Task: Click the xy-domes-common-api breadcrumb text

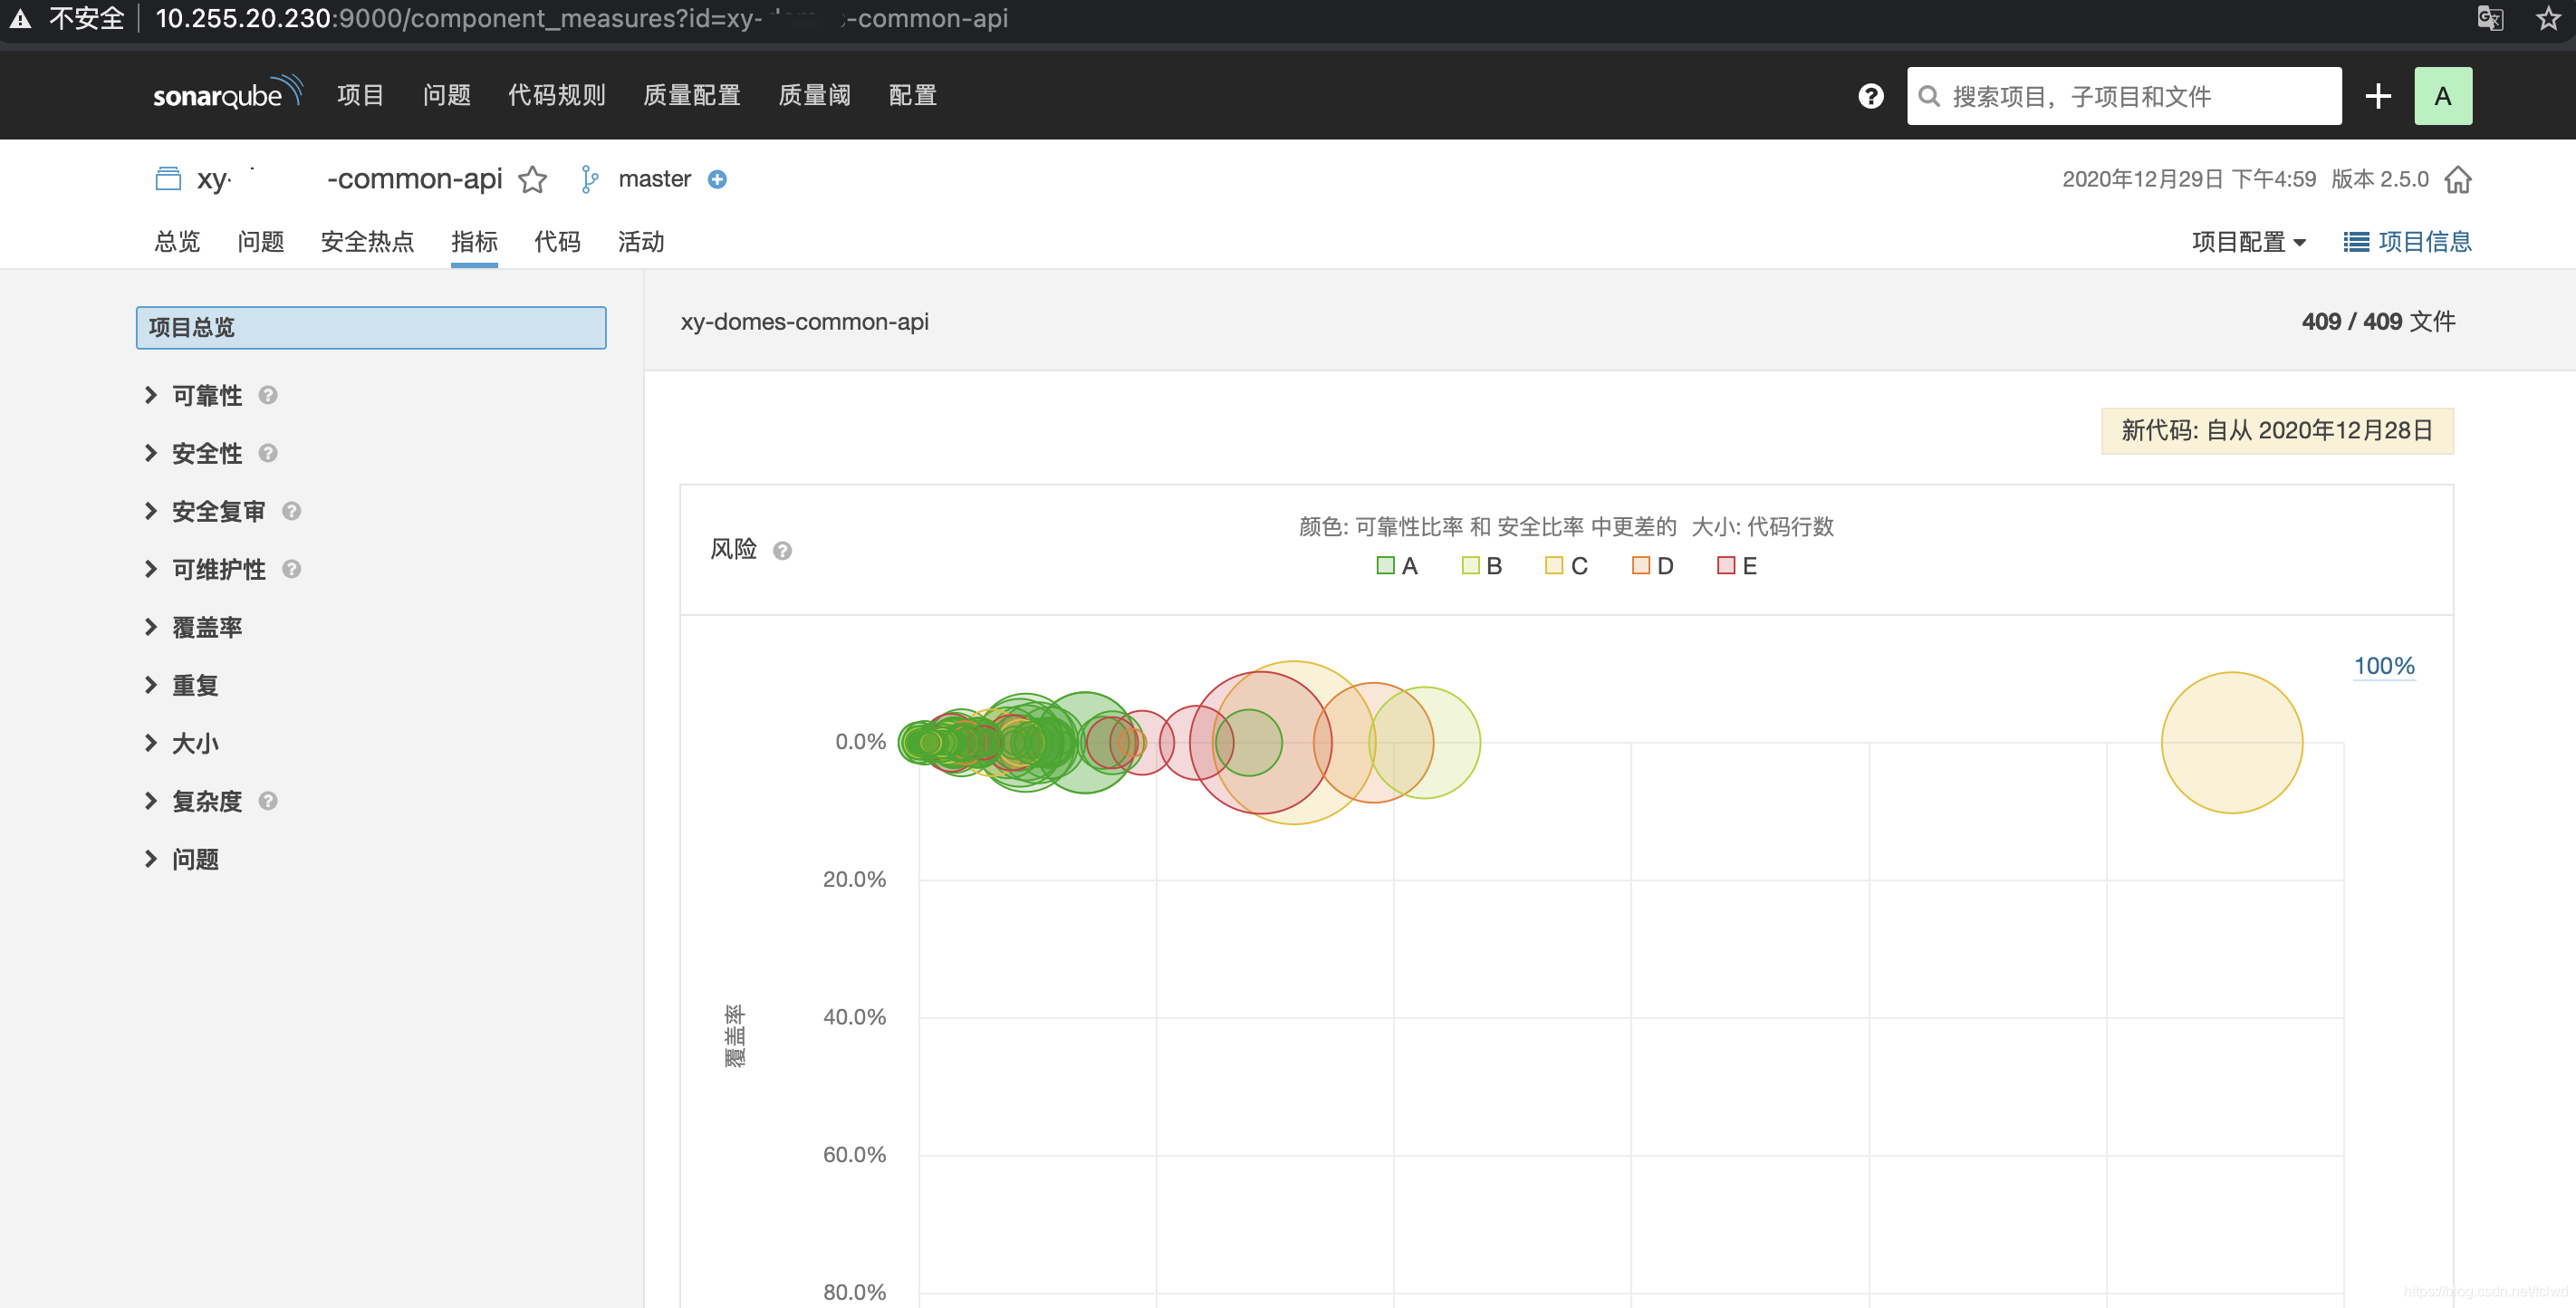Action: click(805, 322)
